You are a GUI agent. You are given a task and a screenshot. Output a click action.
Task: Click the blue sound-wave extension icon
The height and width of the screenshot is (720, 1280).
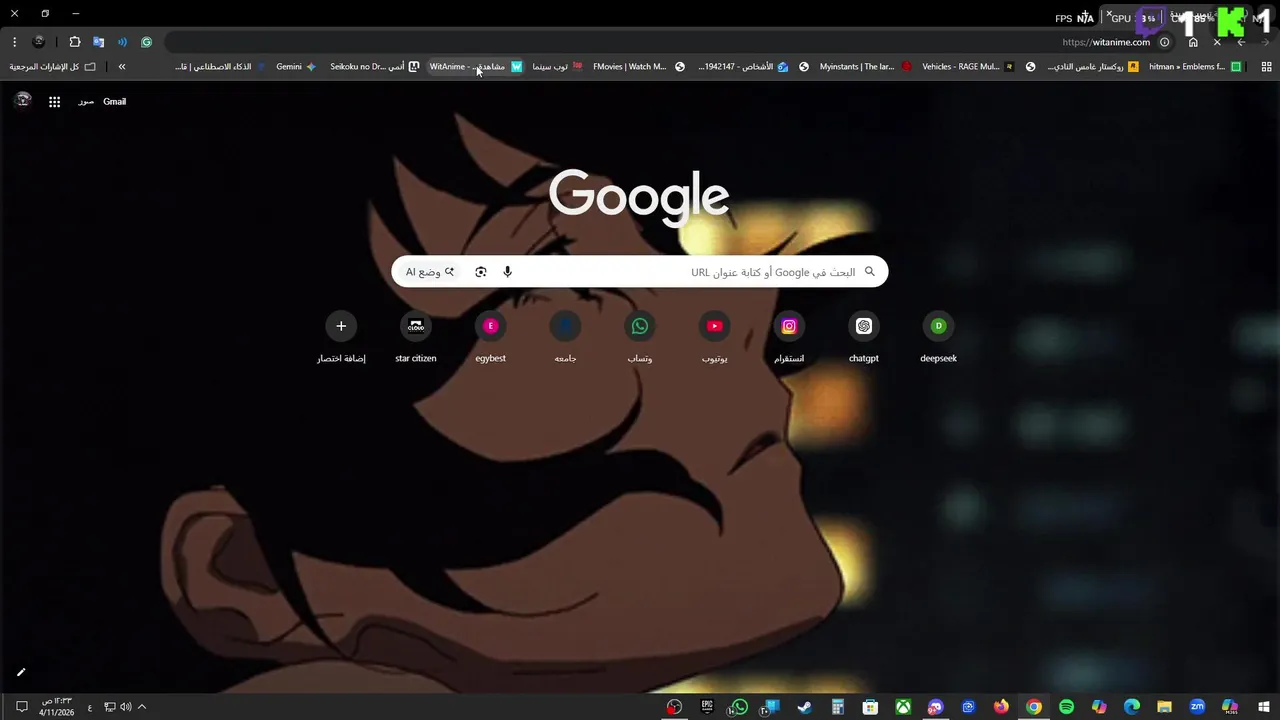coord(122,42)
